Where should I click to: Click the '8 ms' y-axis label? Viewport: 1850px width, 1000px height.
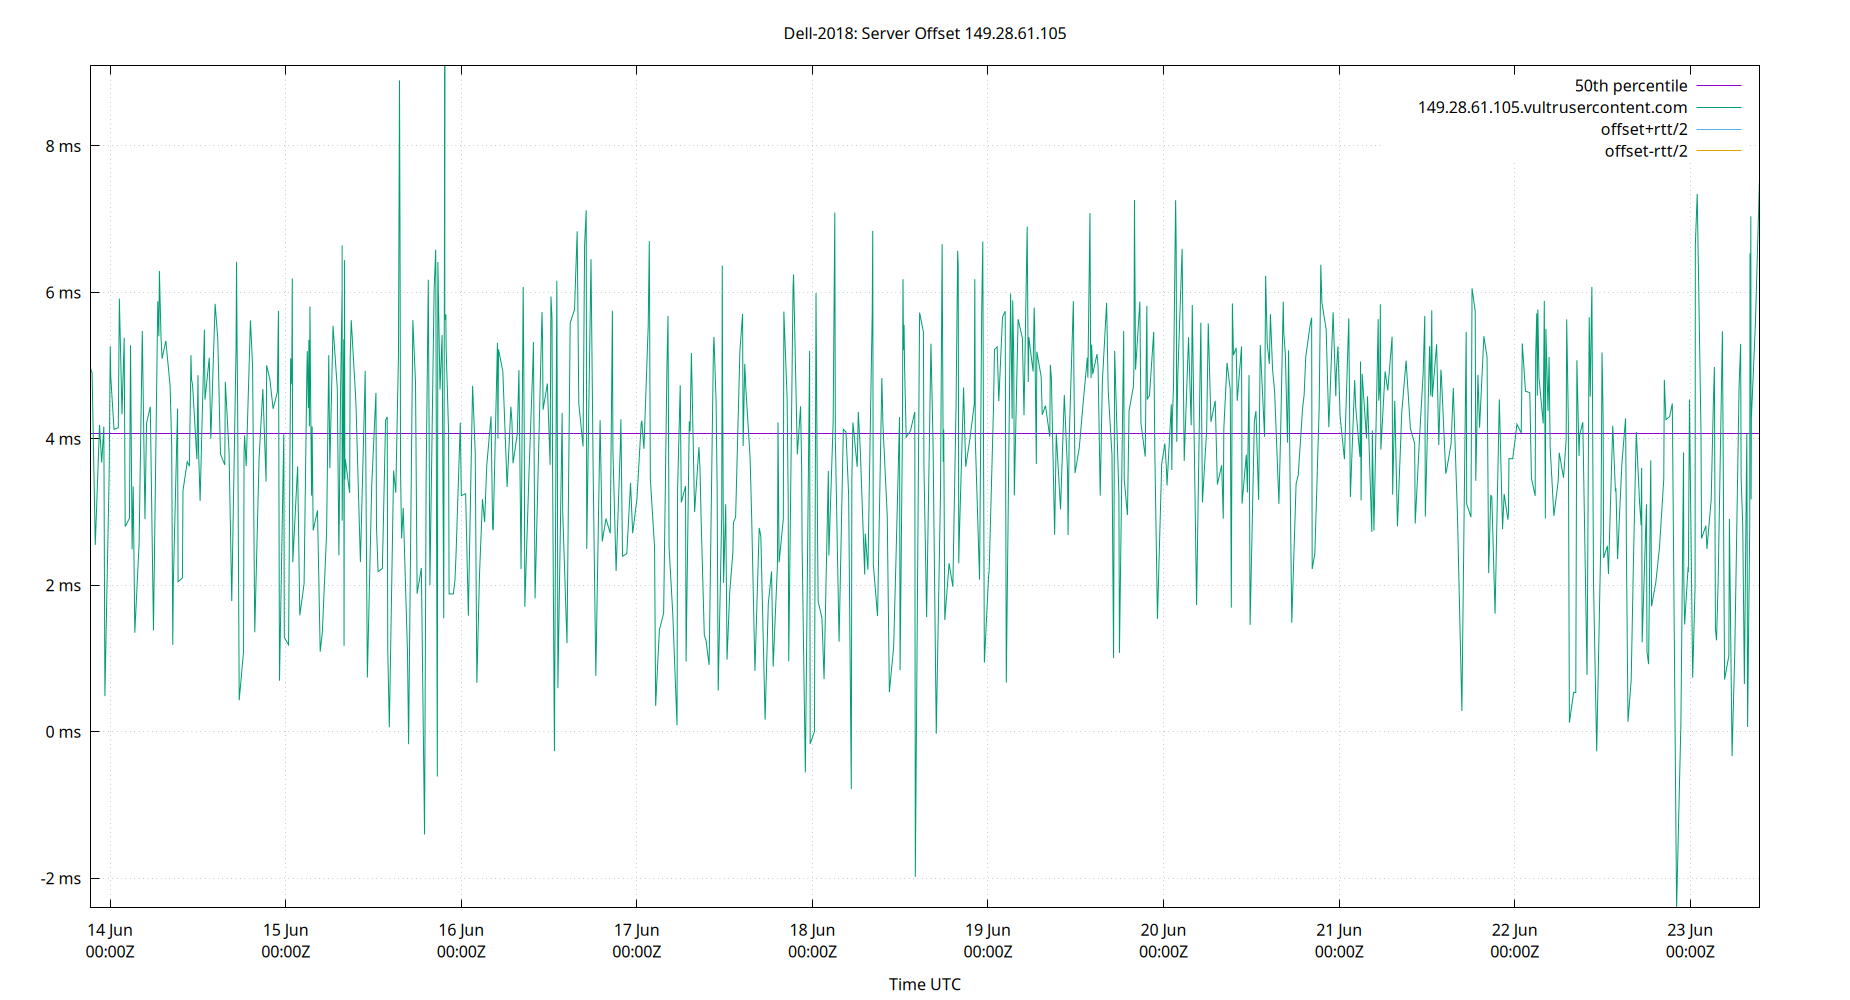(x=63, y=146)
